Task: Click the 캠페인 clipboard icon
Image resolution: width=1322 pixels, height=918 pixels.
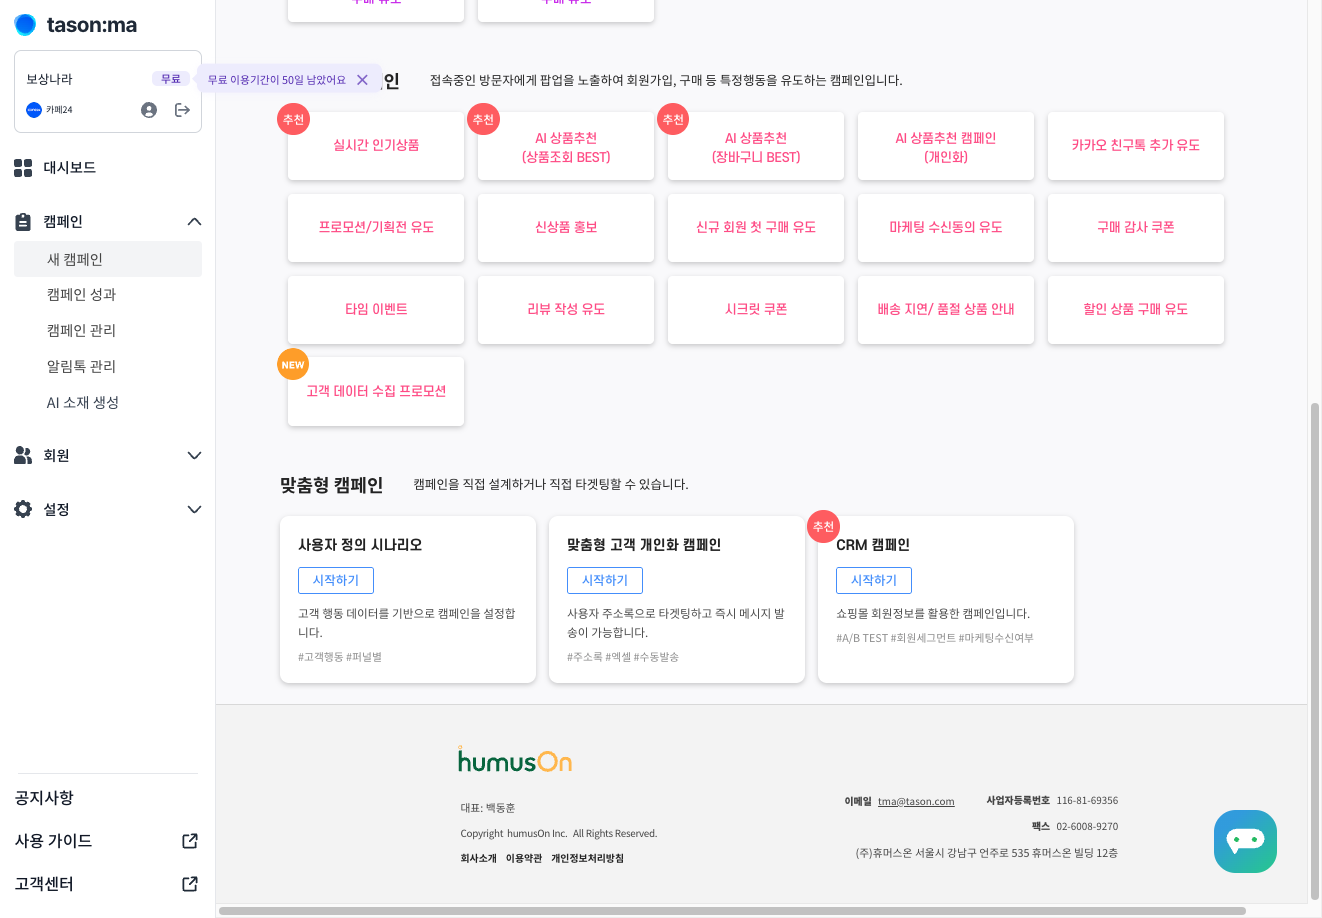Action: tap(23, 222)
